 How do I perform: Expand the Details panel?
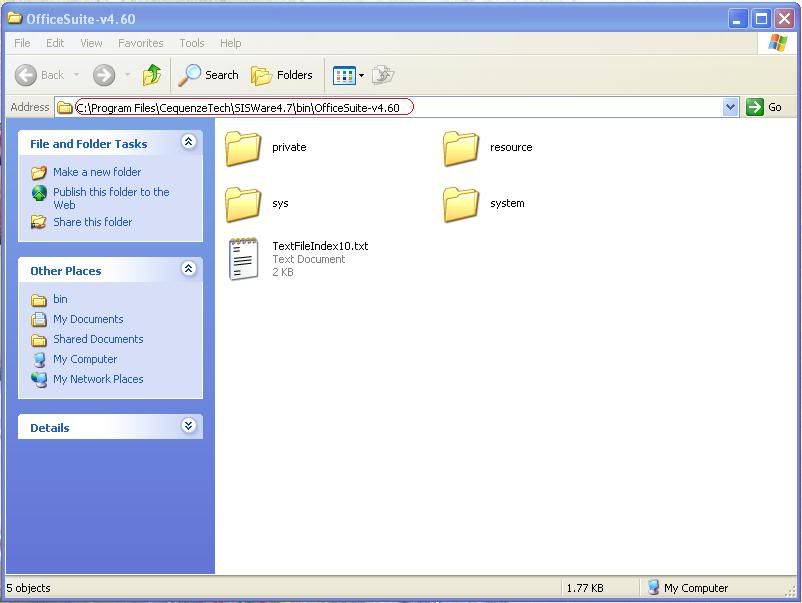pyautogui.click(x=188, y=426)
